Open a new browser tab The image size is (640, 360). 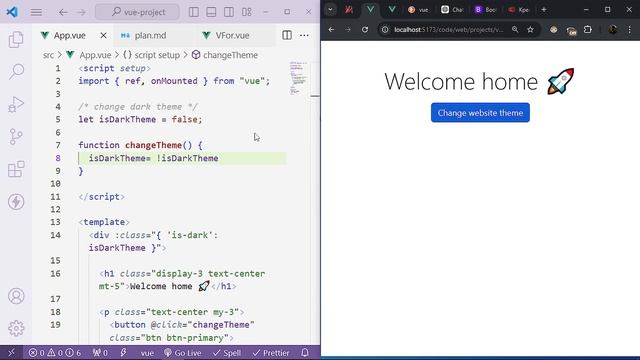544,9
